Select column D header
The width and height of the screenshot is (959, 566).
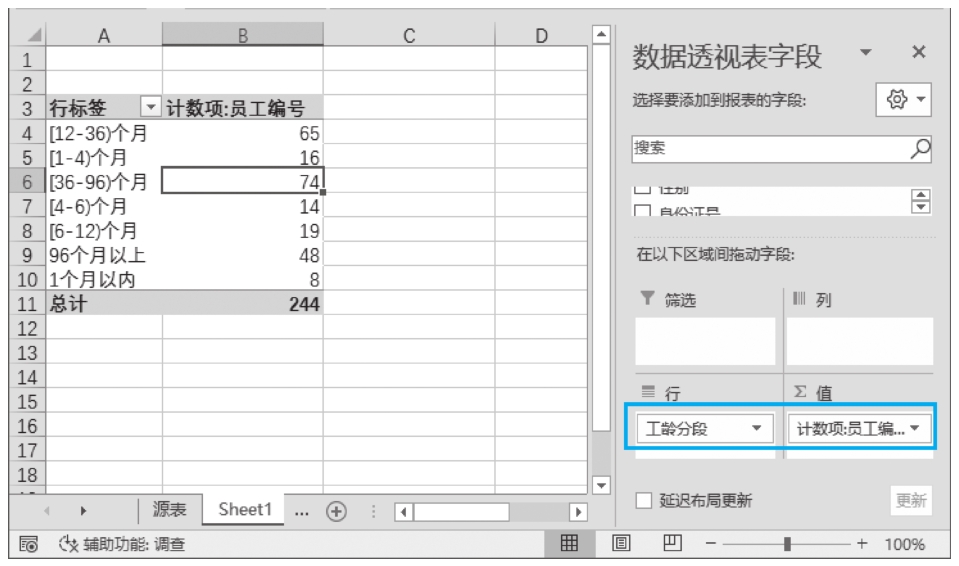click(541, 35)
